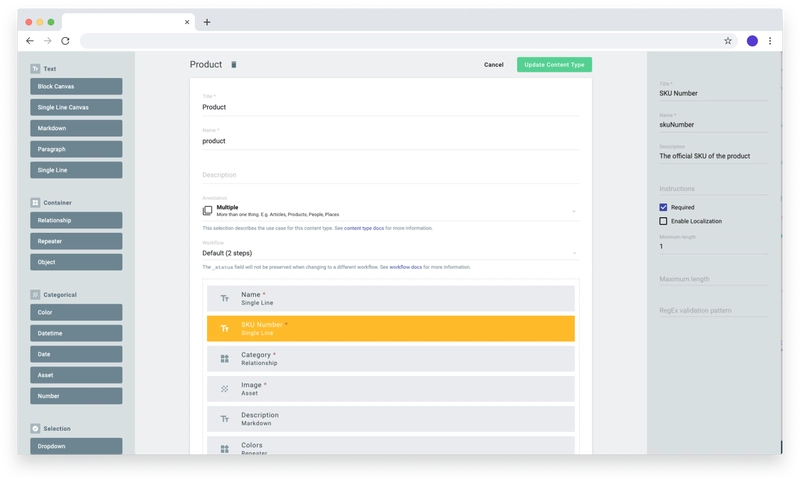Bookmark page with the star icon
This screenshot has width=800, height=481.
728,41
